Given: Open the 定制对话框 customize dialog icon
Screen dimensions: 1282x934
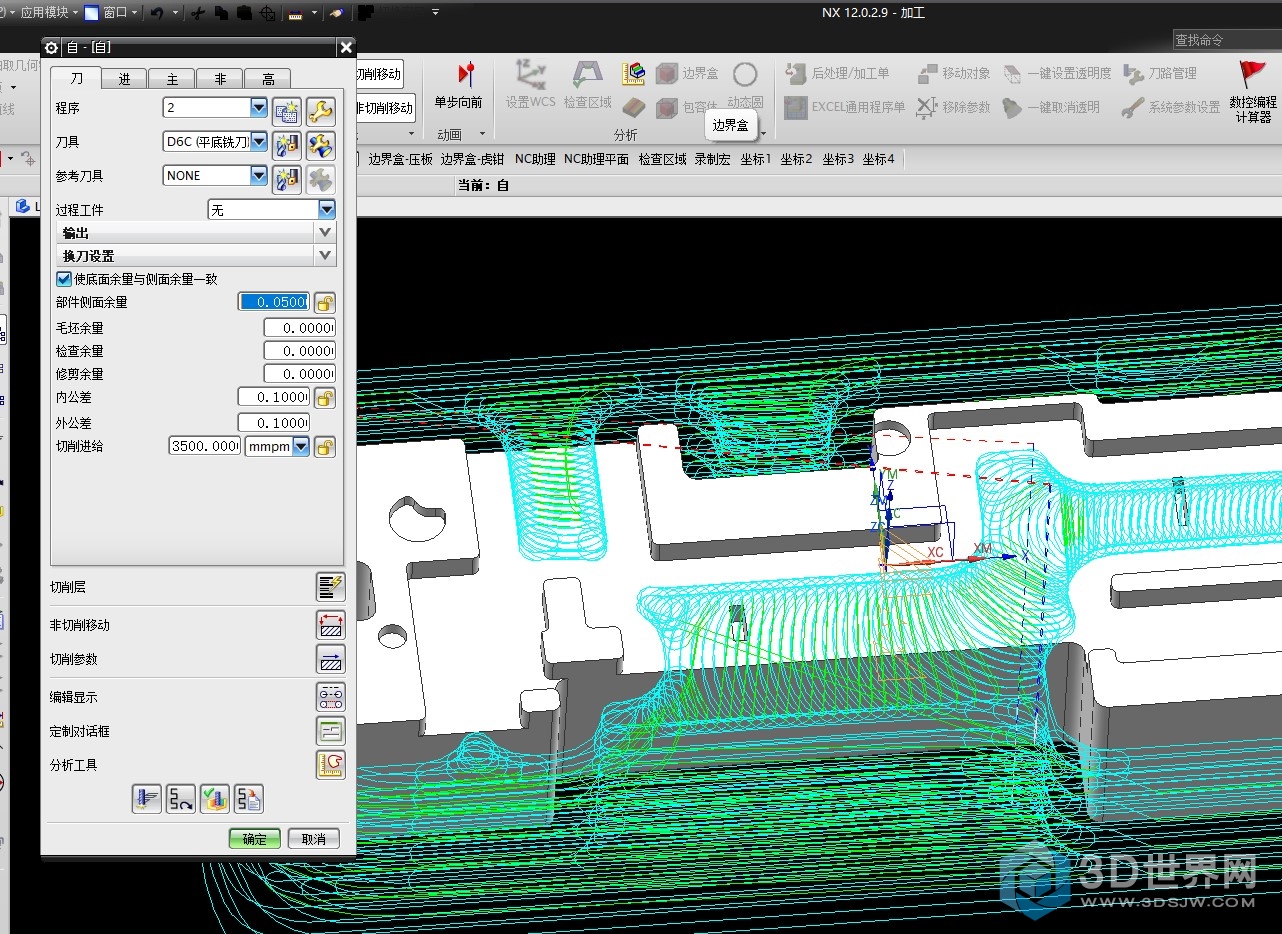Looking at the screenshot, I should click(330, 731).
